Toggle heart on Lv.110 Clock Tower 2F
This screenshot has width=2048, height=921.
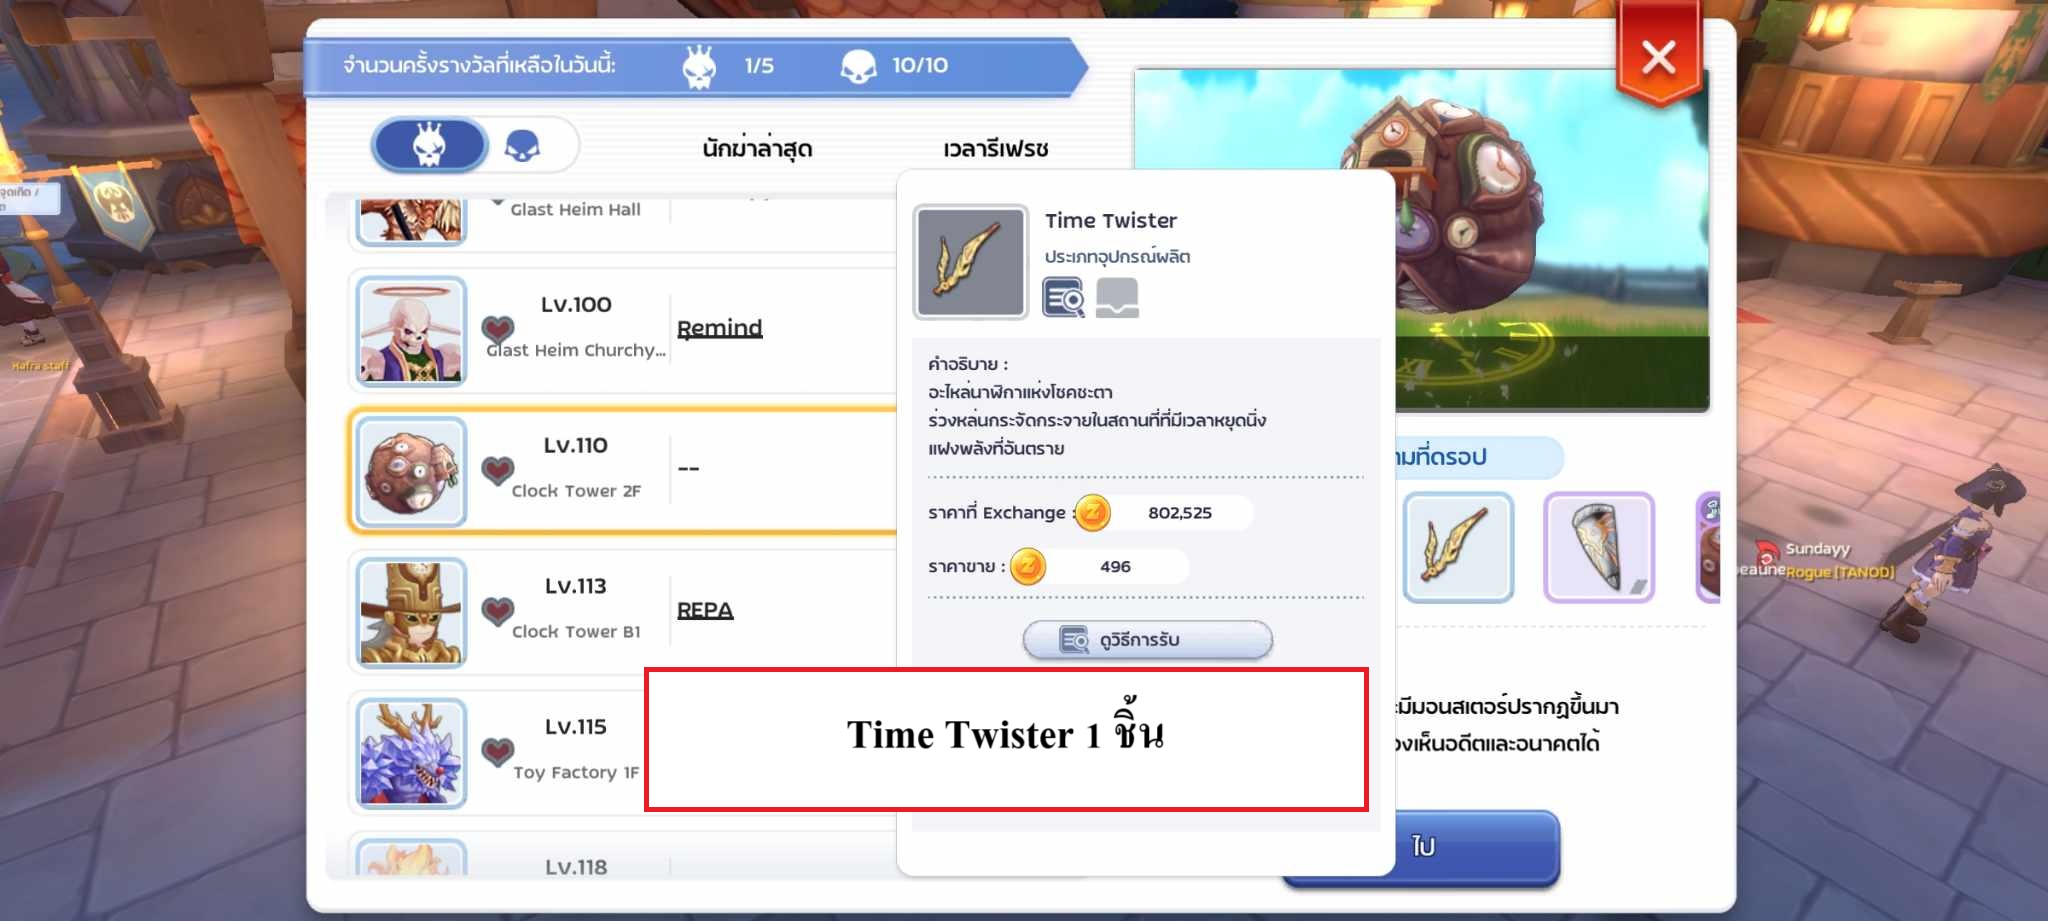point(498,470)
